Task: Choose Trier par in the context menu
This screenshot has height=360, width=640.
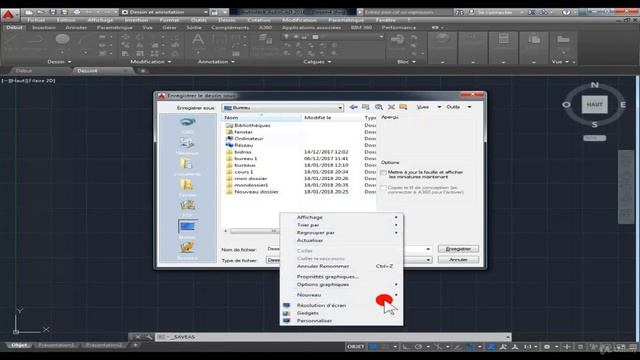Action: click(342, 225)
